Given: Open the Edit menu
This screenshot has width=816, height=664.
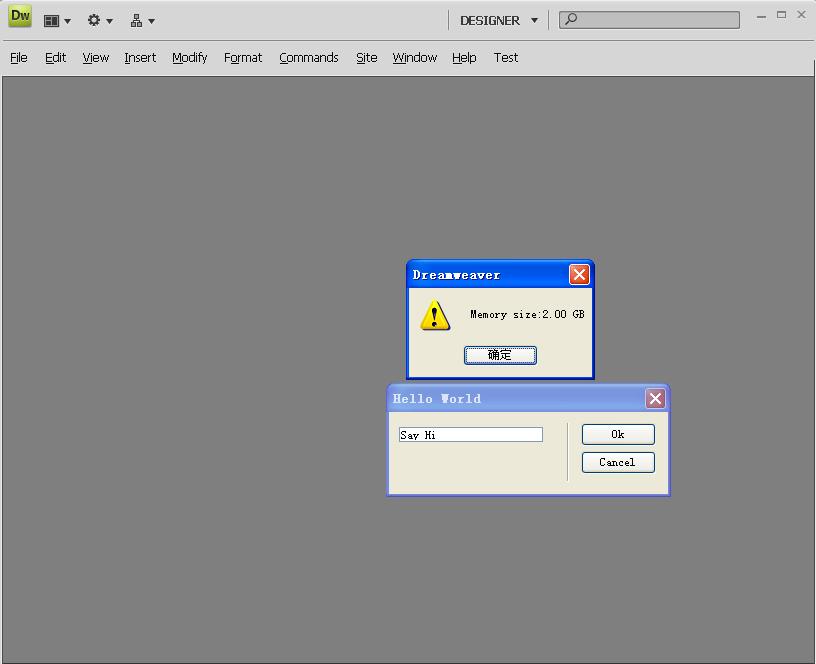Looking at the screenshot, I should tap(55, 58).
